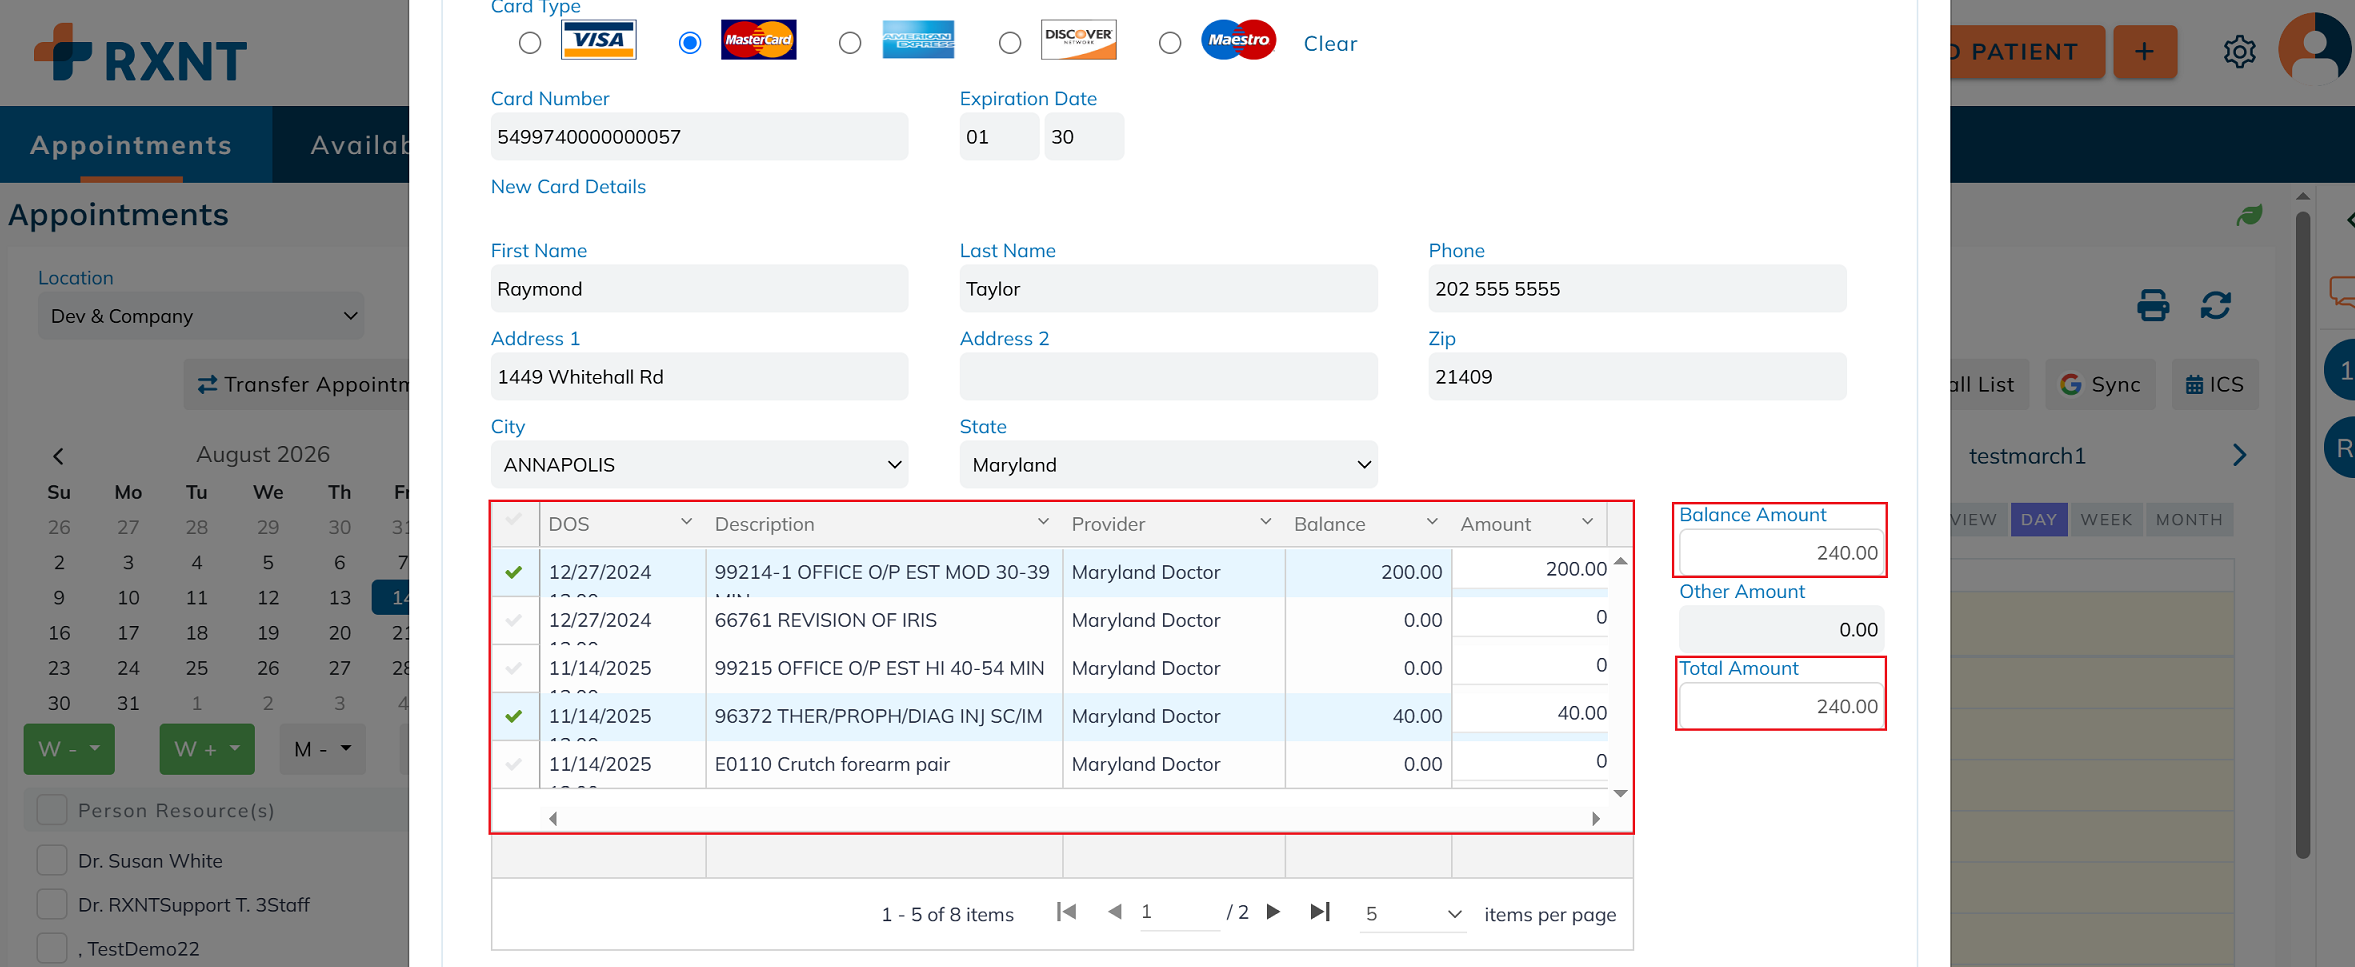Open the DOS column filter chevron
The image size is (2355, 967).
tap(686, 522)
